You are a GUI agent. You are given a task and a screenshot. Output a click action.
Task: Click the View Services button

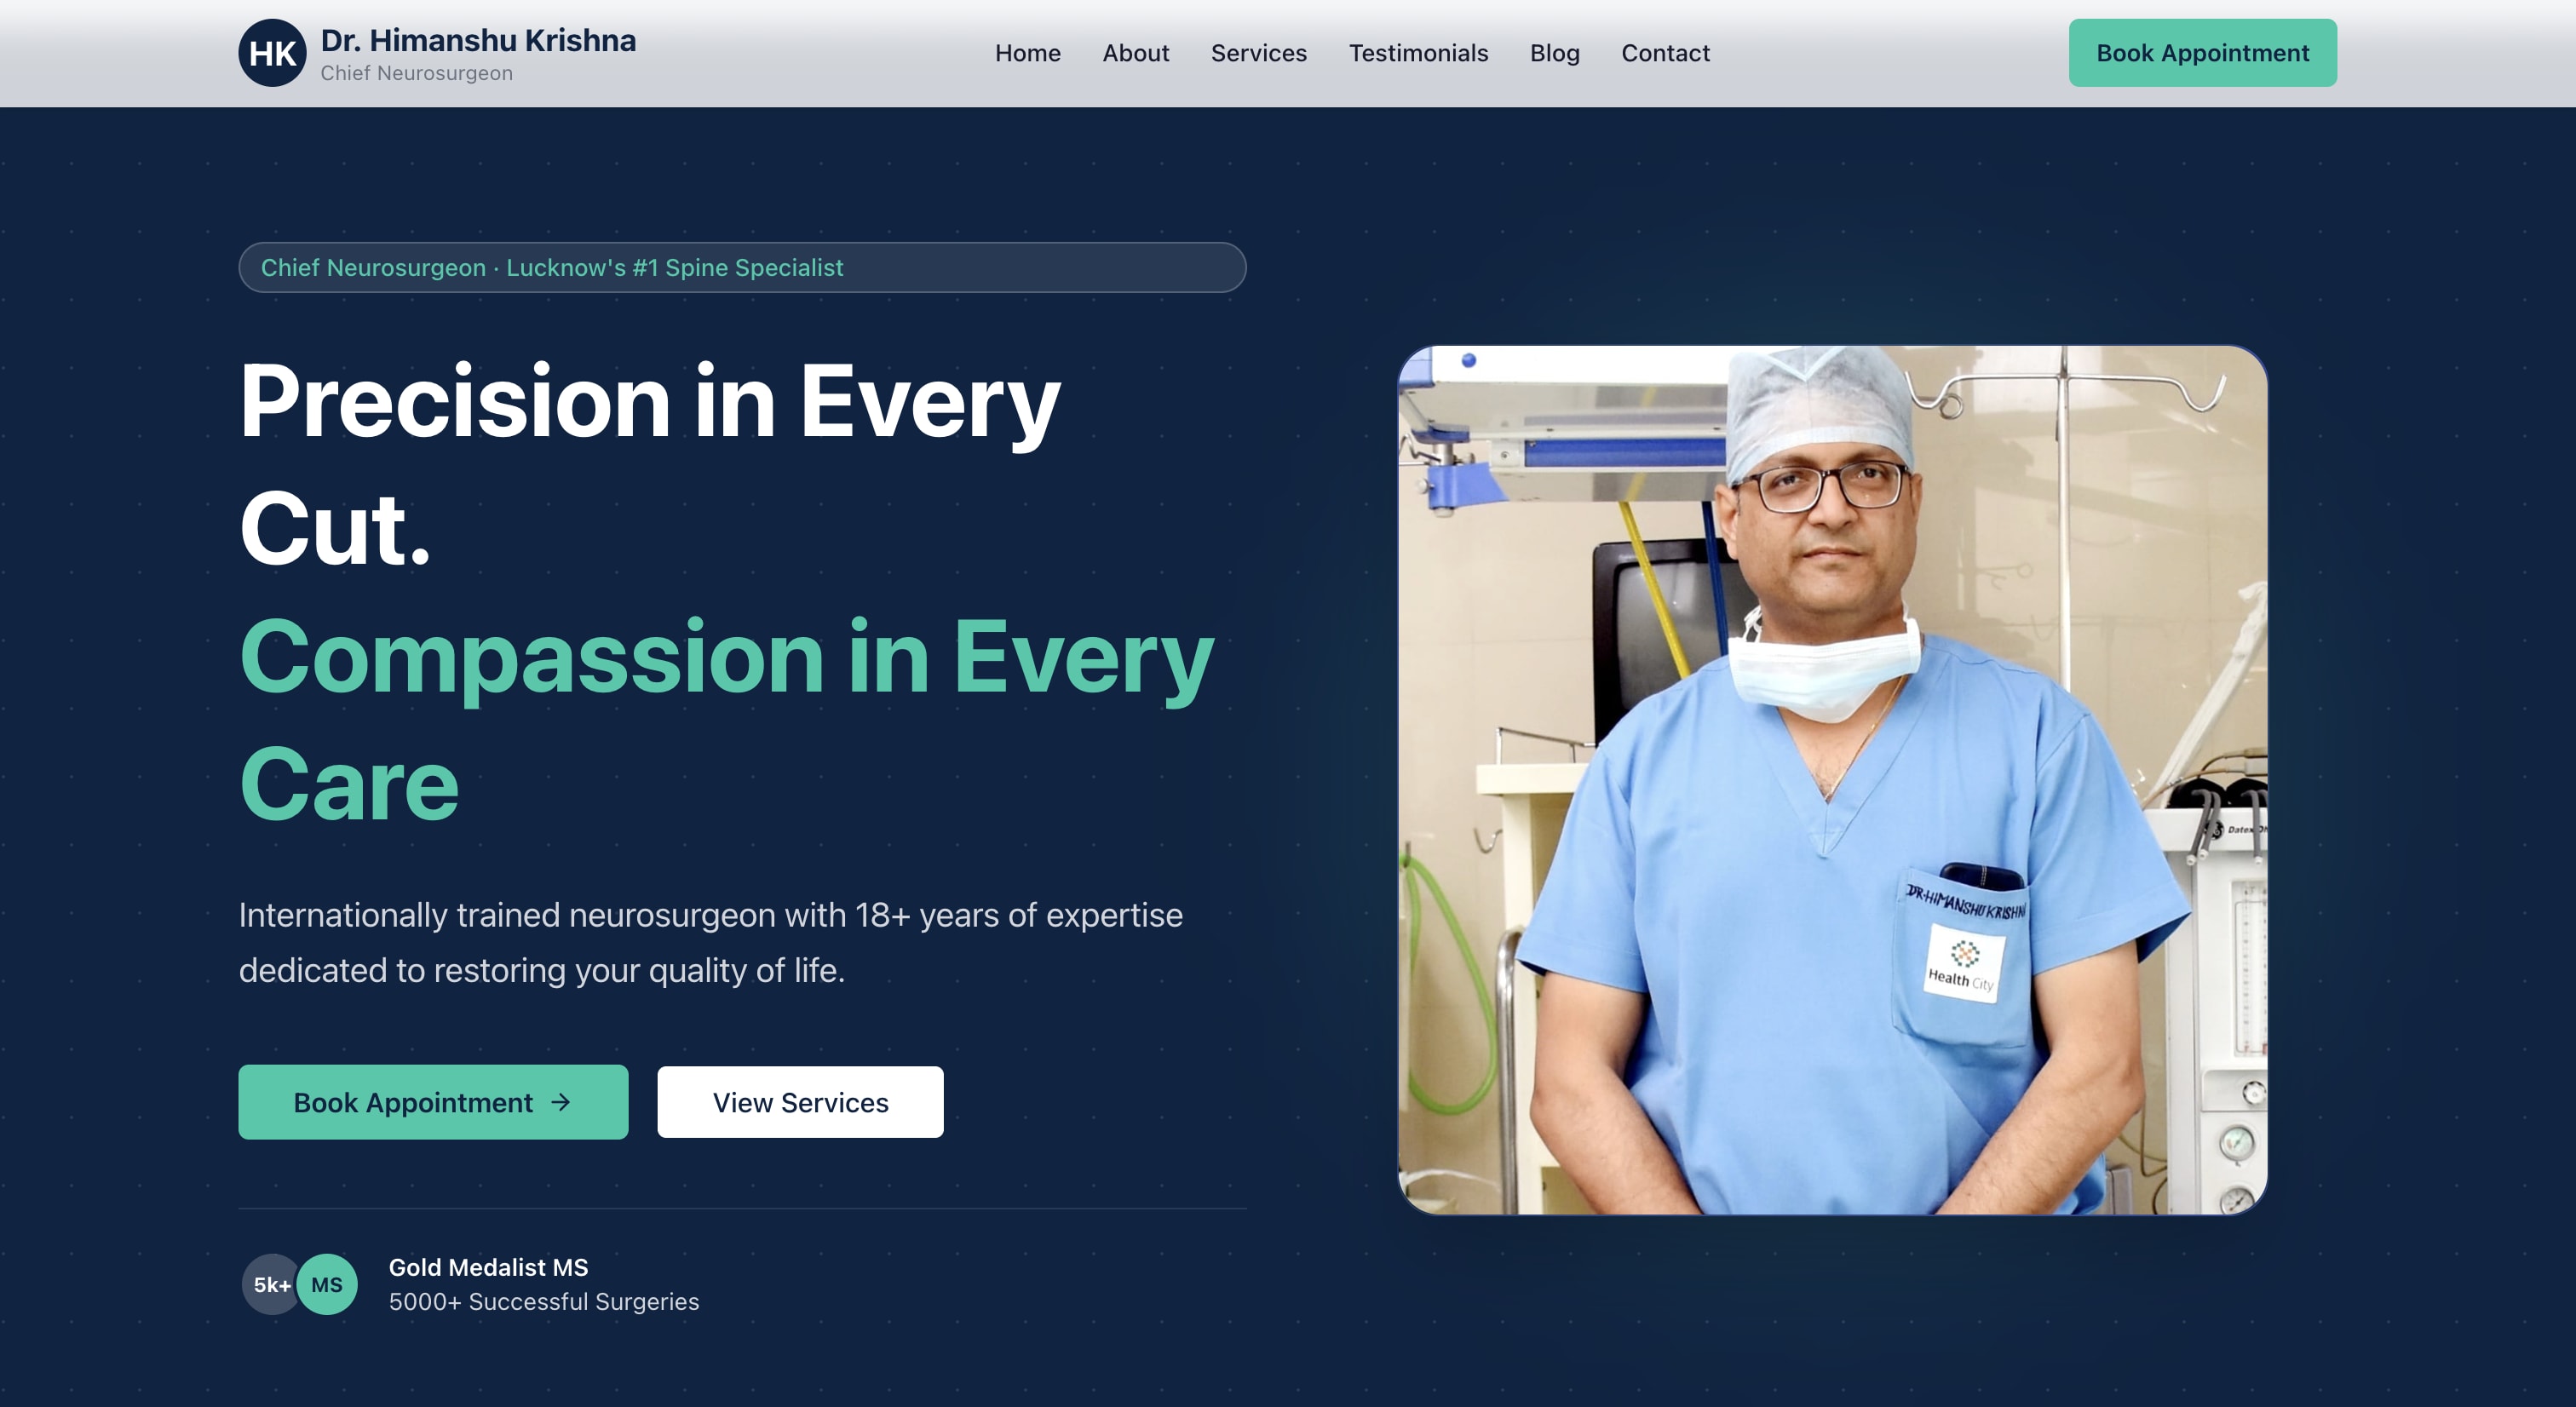800,1102
